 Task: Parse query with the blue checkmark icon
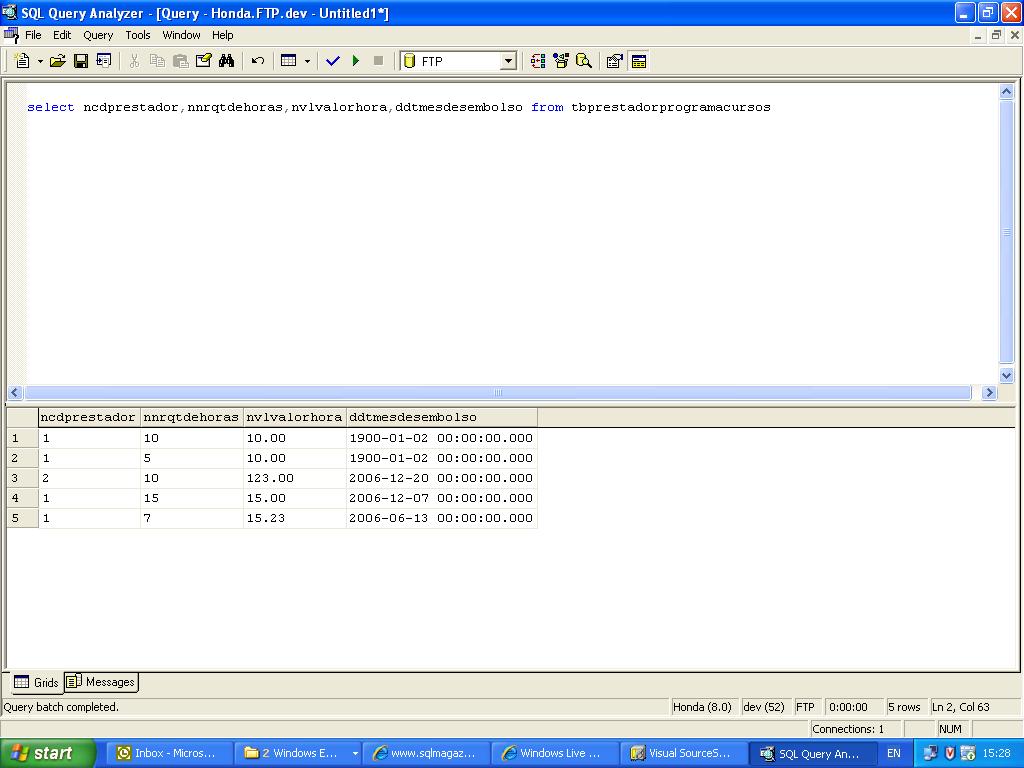click(x=333, y=61)
